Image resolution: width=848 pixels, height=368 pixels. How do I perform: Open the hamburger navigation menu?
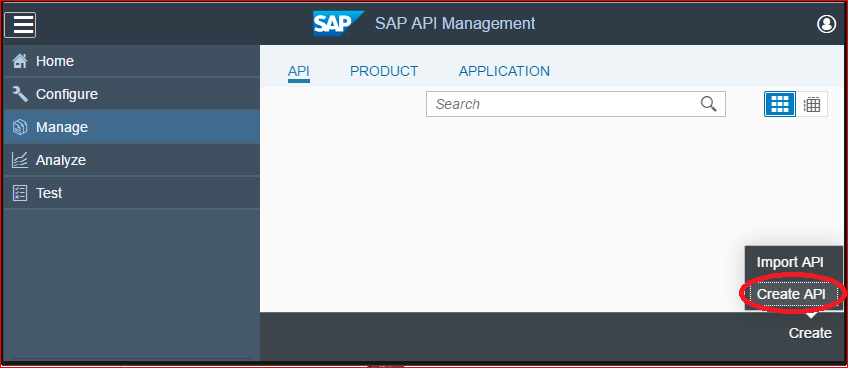pos(20,24)
